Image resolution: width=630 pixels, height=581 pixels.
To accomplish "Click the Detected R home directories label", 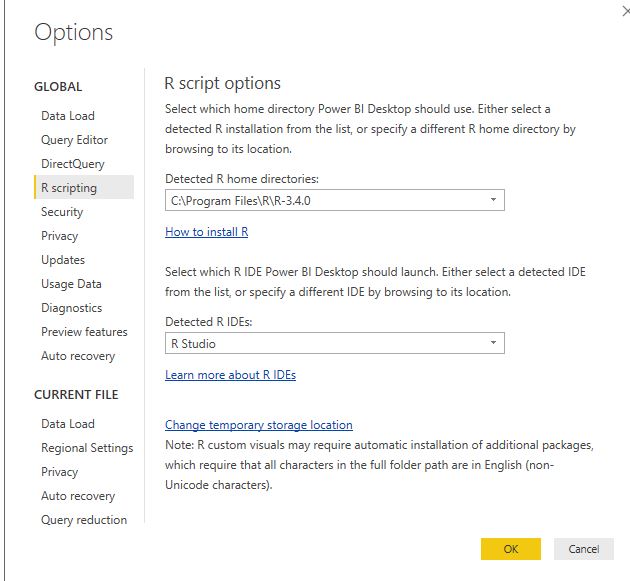I will coord(242,179).
